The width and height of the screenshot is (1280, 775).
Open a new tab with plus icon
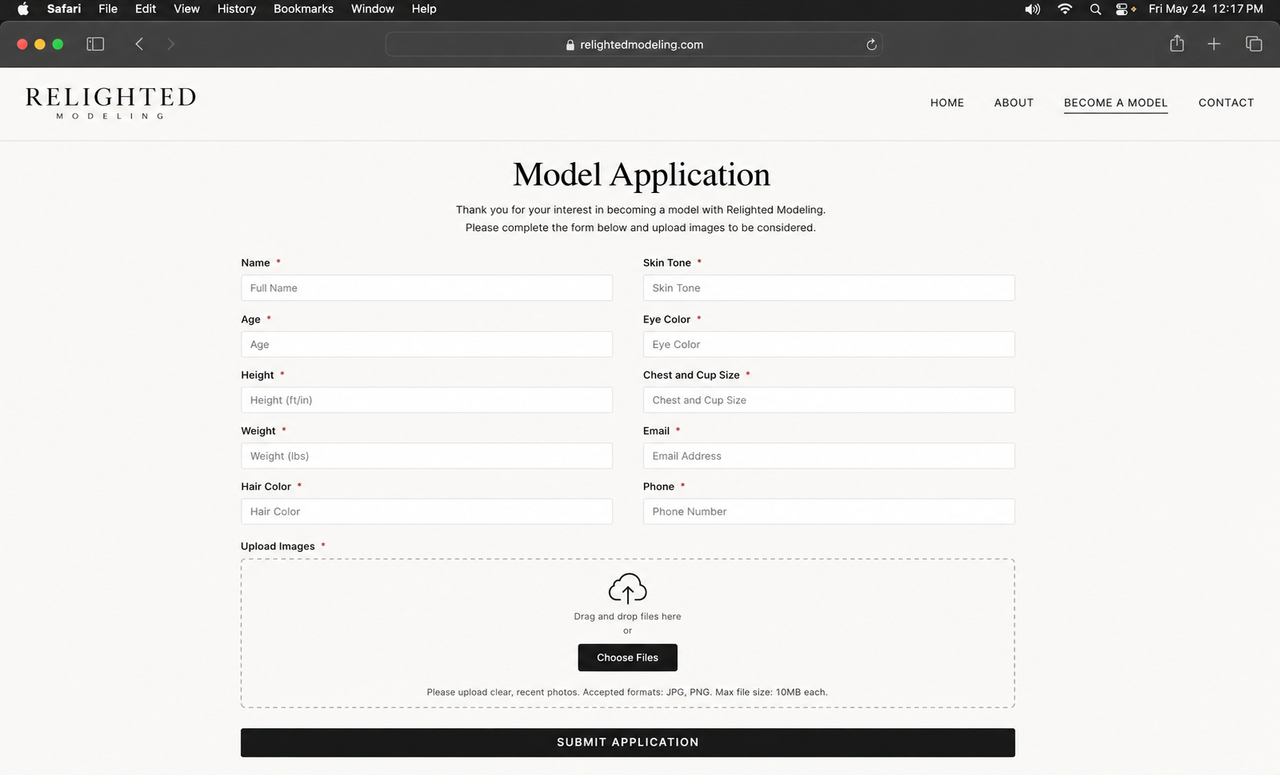[x=1214, y=44]
